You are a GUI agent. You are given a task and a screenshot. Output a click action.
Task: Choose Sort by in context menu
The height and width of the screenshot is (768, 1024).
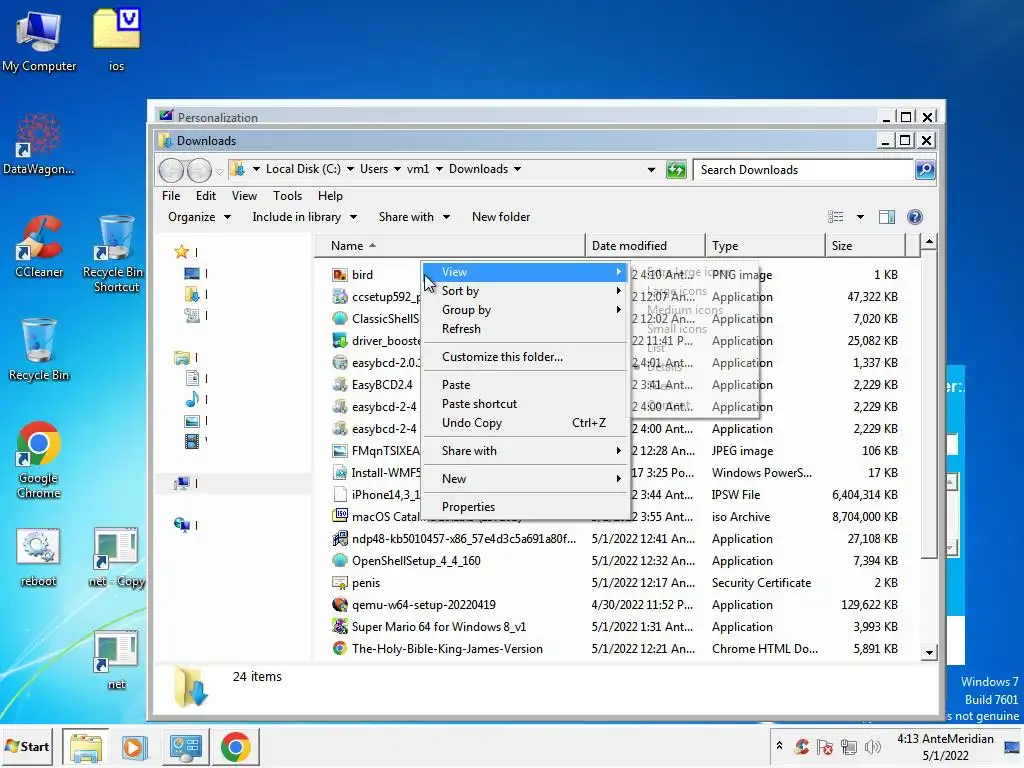pos(526,291)
